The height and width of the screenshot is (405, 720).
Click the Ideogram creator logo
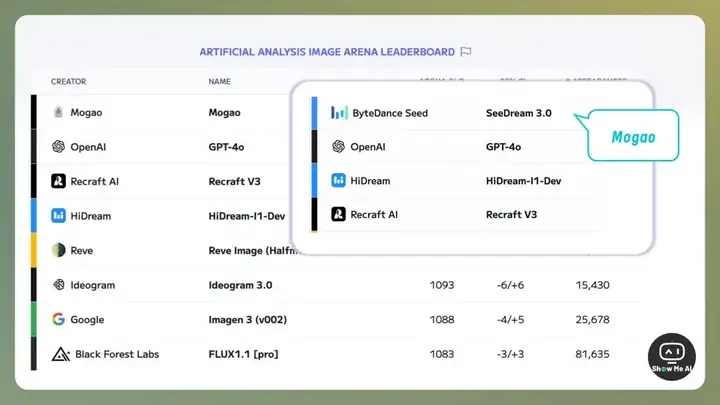pos(58,285)
